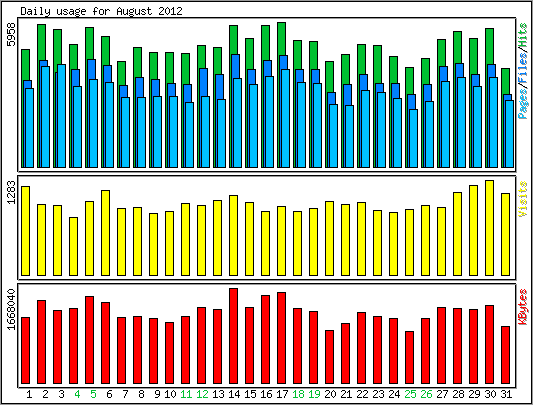Screen dimensions: 533x405
Task: Click the day 25 label on the axis
Action: (410, 394)
